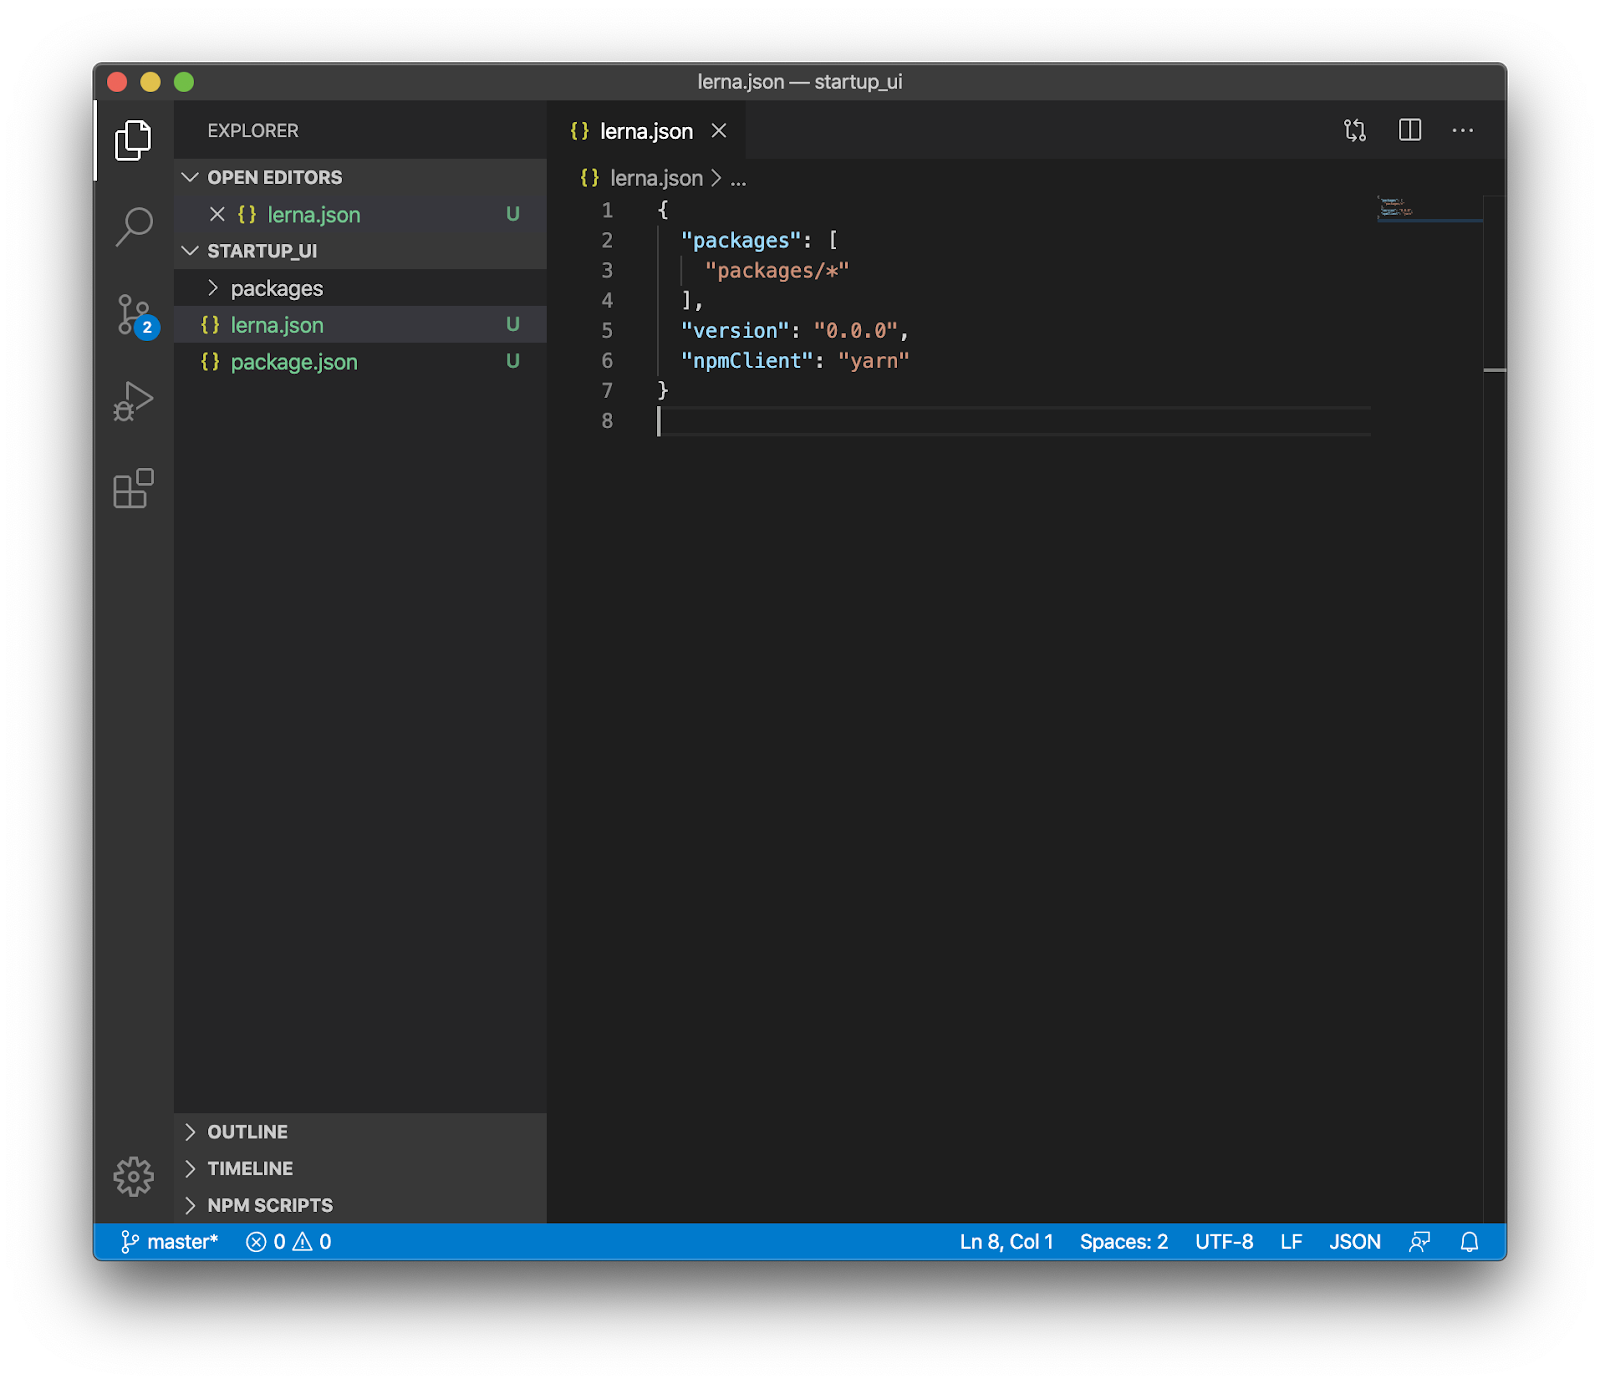Open the Search view icon

tap(133, 227)
